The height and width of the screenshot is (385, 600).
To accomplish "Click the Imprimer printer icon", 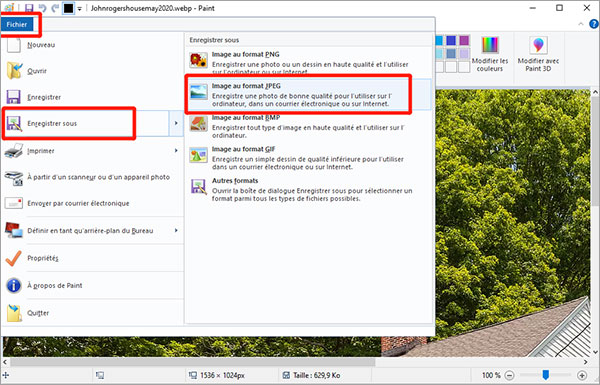I will (14, 151).
